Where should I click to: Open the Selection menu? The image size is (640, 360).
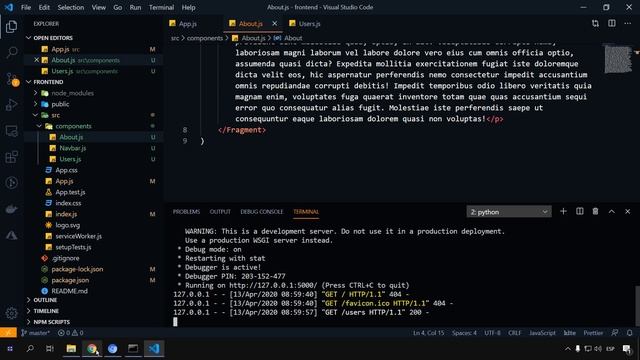(71, 7)
